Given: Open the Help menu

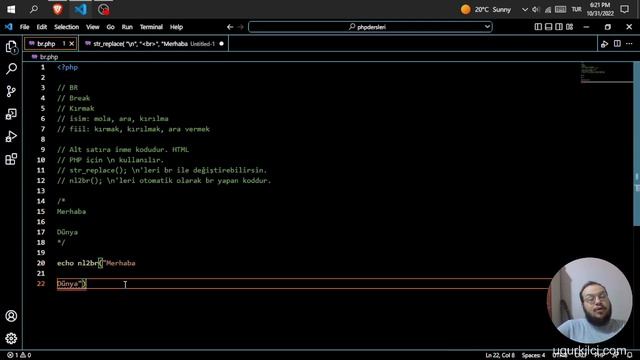Looking at the screenshot, I should click(x=176, y=27).
